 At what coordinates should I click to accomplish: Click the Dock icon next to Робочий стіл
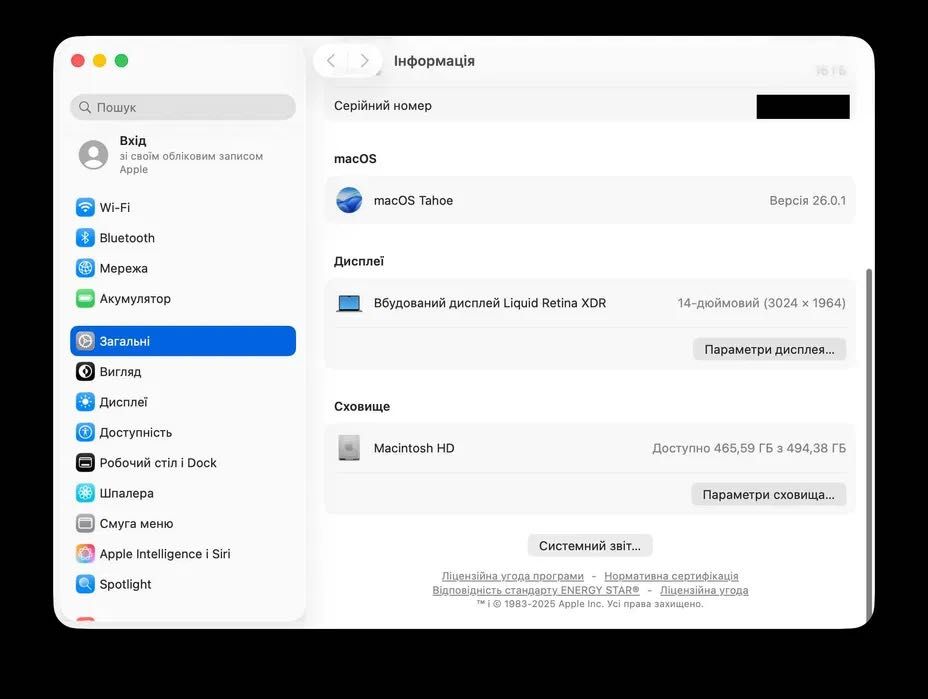(x=85, y=462)
